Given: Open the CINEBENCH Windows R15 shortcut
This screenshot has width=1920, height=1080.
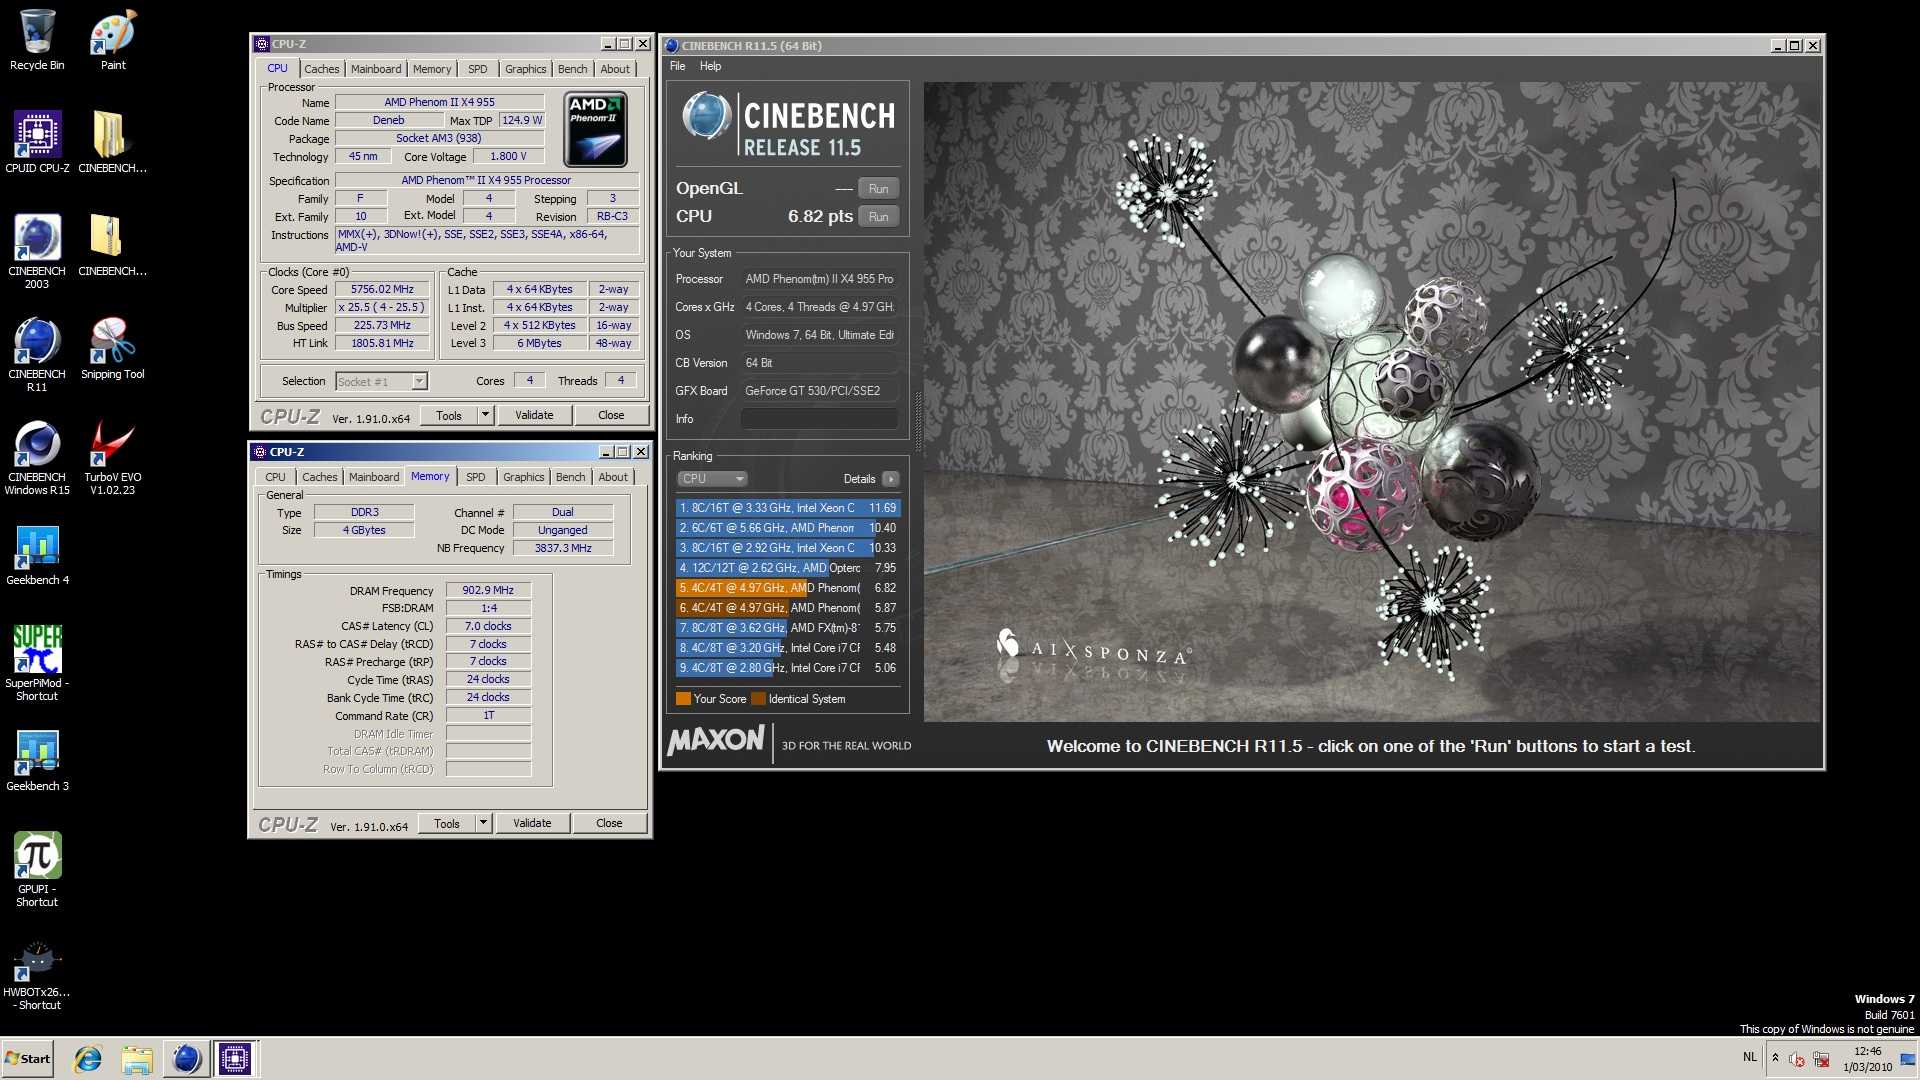Looking at the screenshot, I should click(37, 457).
